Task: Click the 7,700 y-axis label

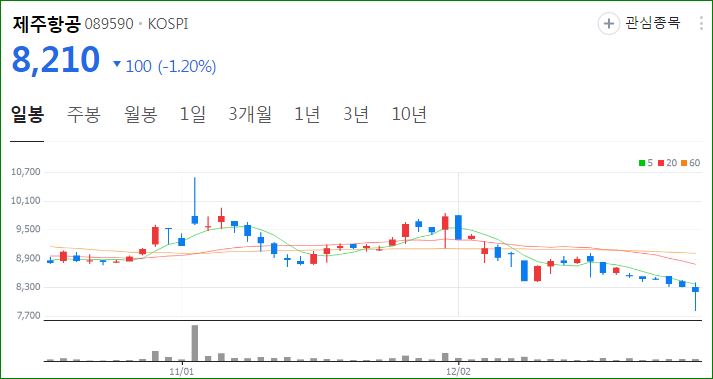Action: [28, 316]
